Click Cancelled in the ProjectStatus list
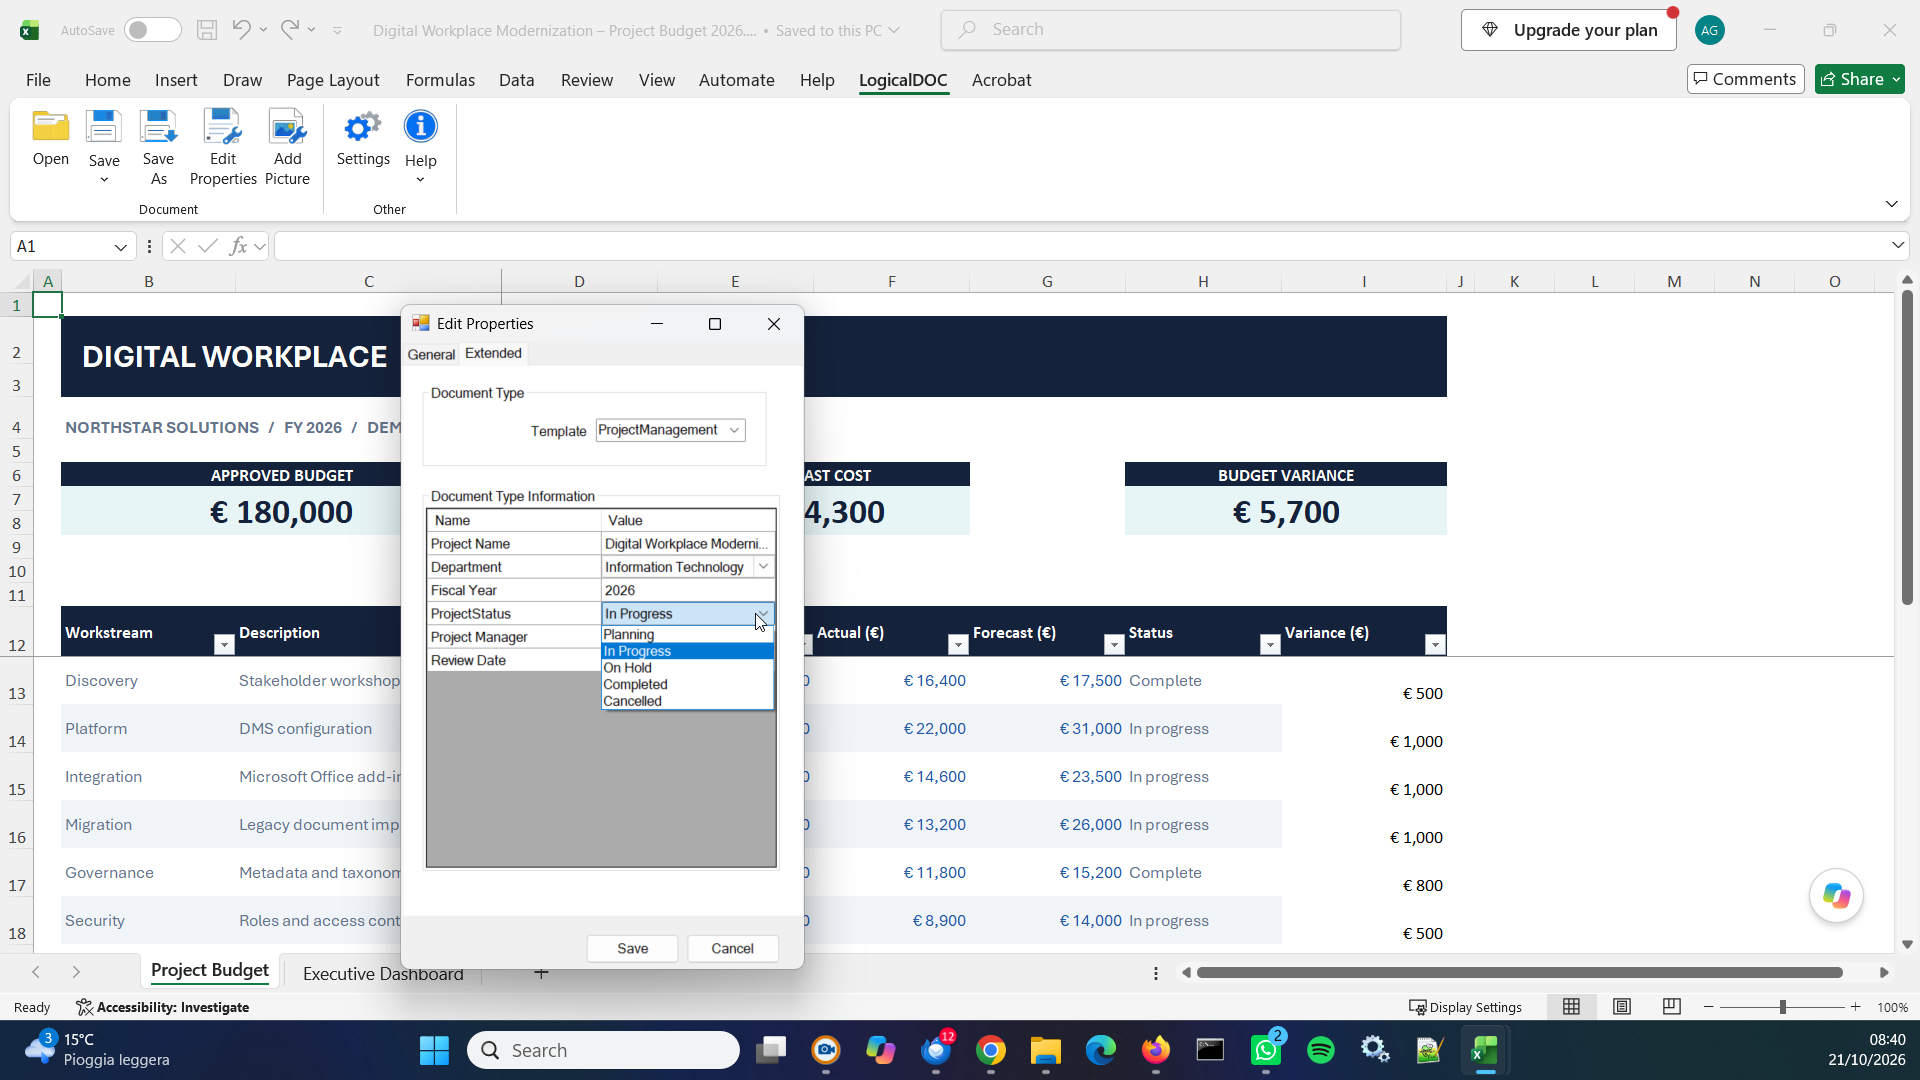Image resolution: width=1920 pixels, height=1080 pixels. click(687, 701)
